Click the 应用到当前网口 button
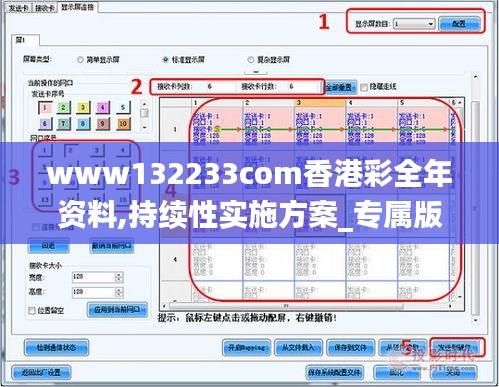This screenshot has width=499, height=387. pos(117,310)
